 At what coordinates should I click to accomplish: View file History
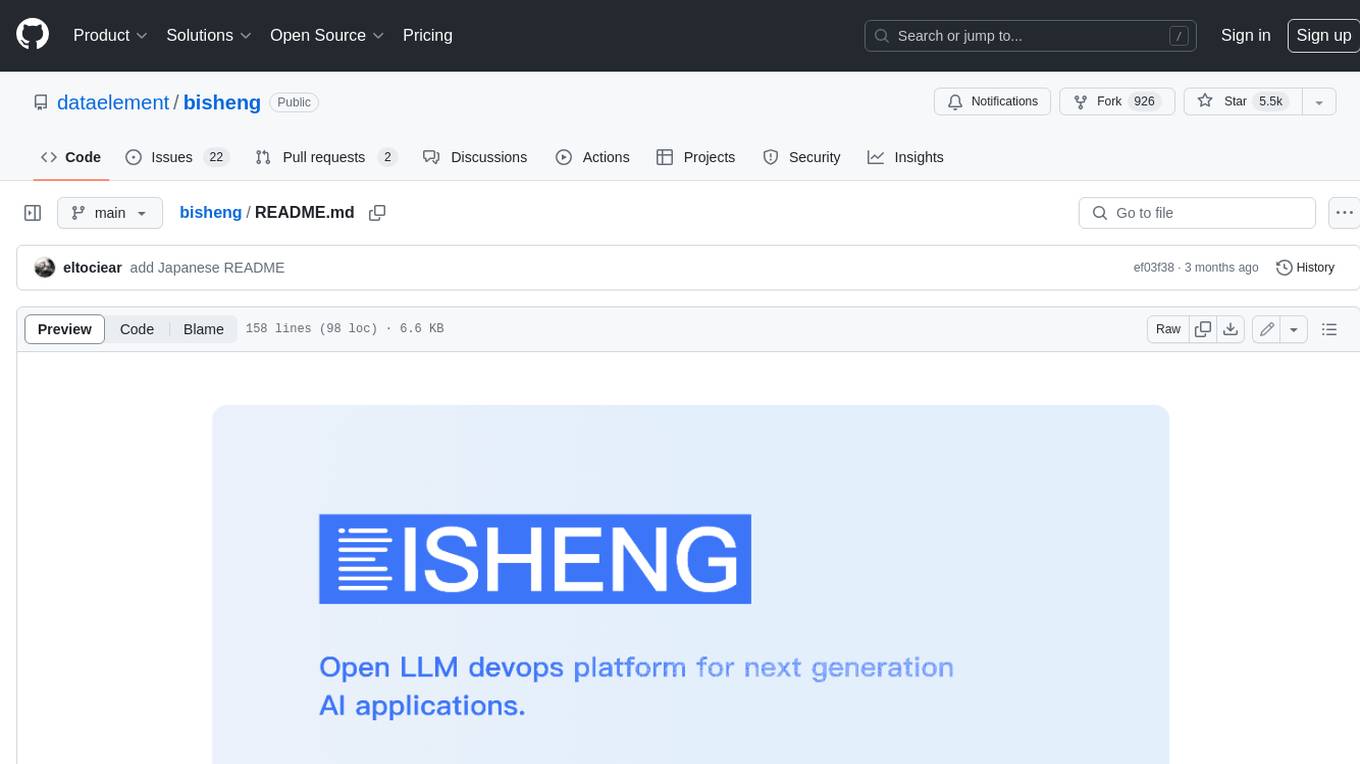1305,267
